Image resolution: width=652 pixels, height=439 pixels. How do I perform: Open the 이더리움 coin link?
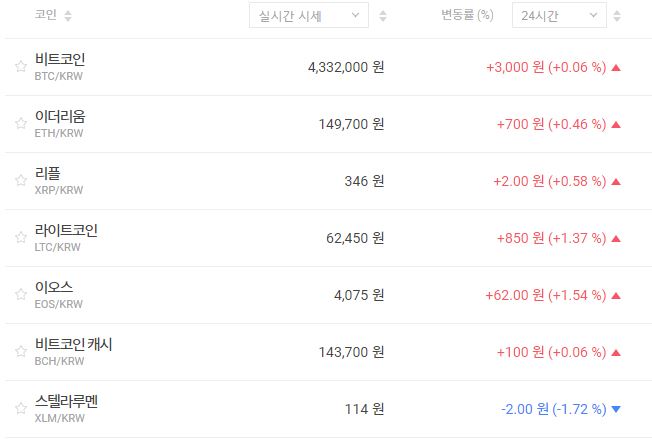pyautogui.click(x=60, y=117)
